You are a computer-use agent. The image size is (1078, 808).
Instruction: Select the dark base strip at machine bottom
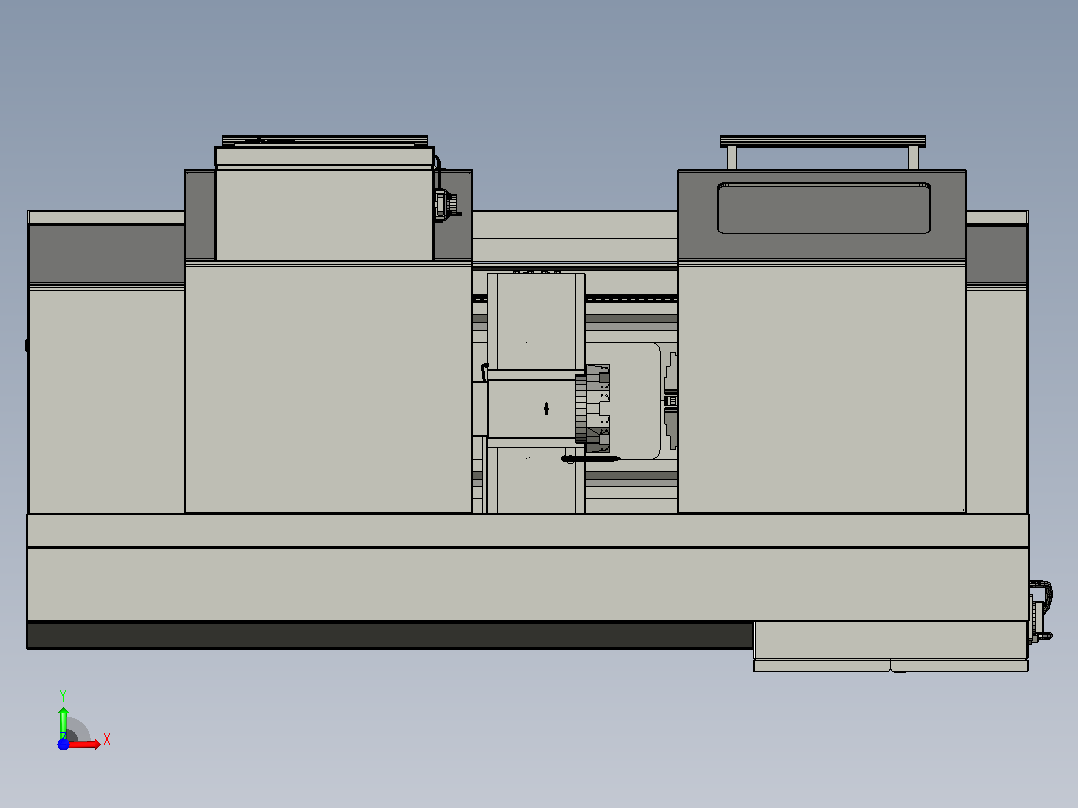click(x=390, y=635)
